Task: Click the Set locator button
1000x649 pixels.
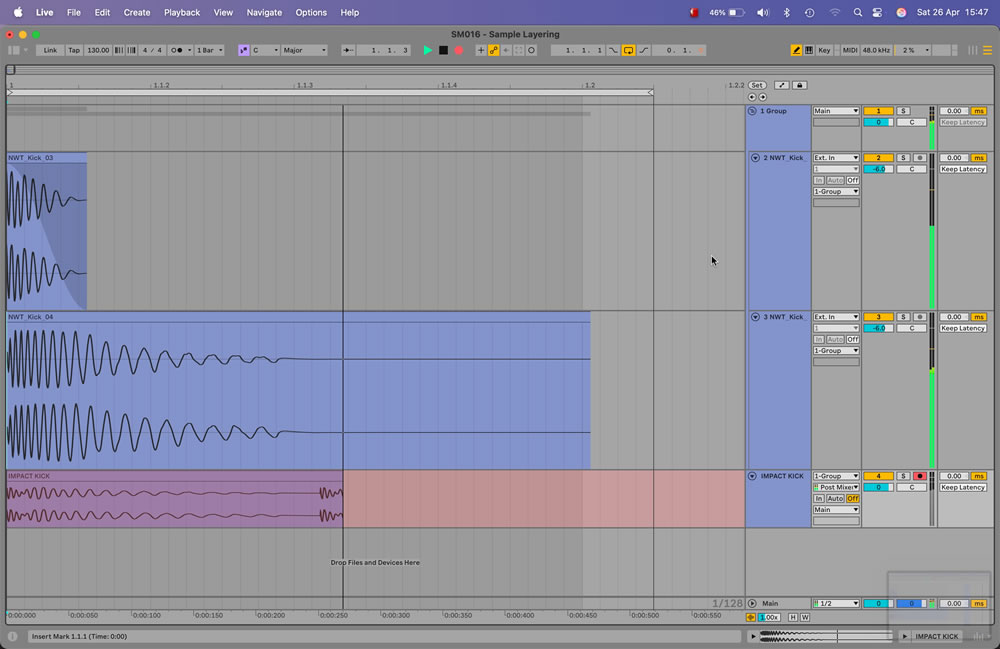Action: [x=756, y=85]
